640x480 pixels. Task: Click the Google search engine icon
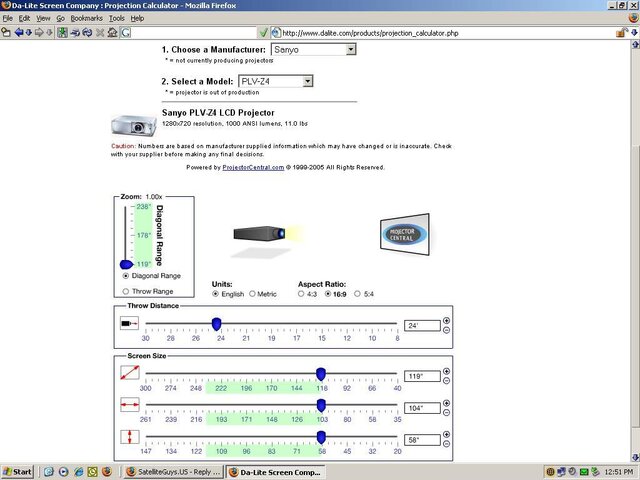click(125, 33)
